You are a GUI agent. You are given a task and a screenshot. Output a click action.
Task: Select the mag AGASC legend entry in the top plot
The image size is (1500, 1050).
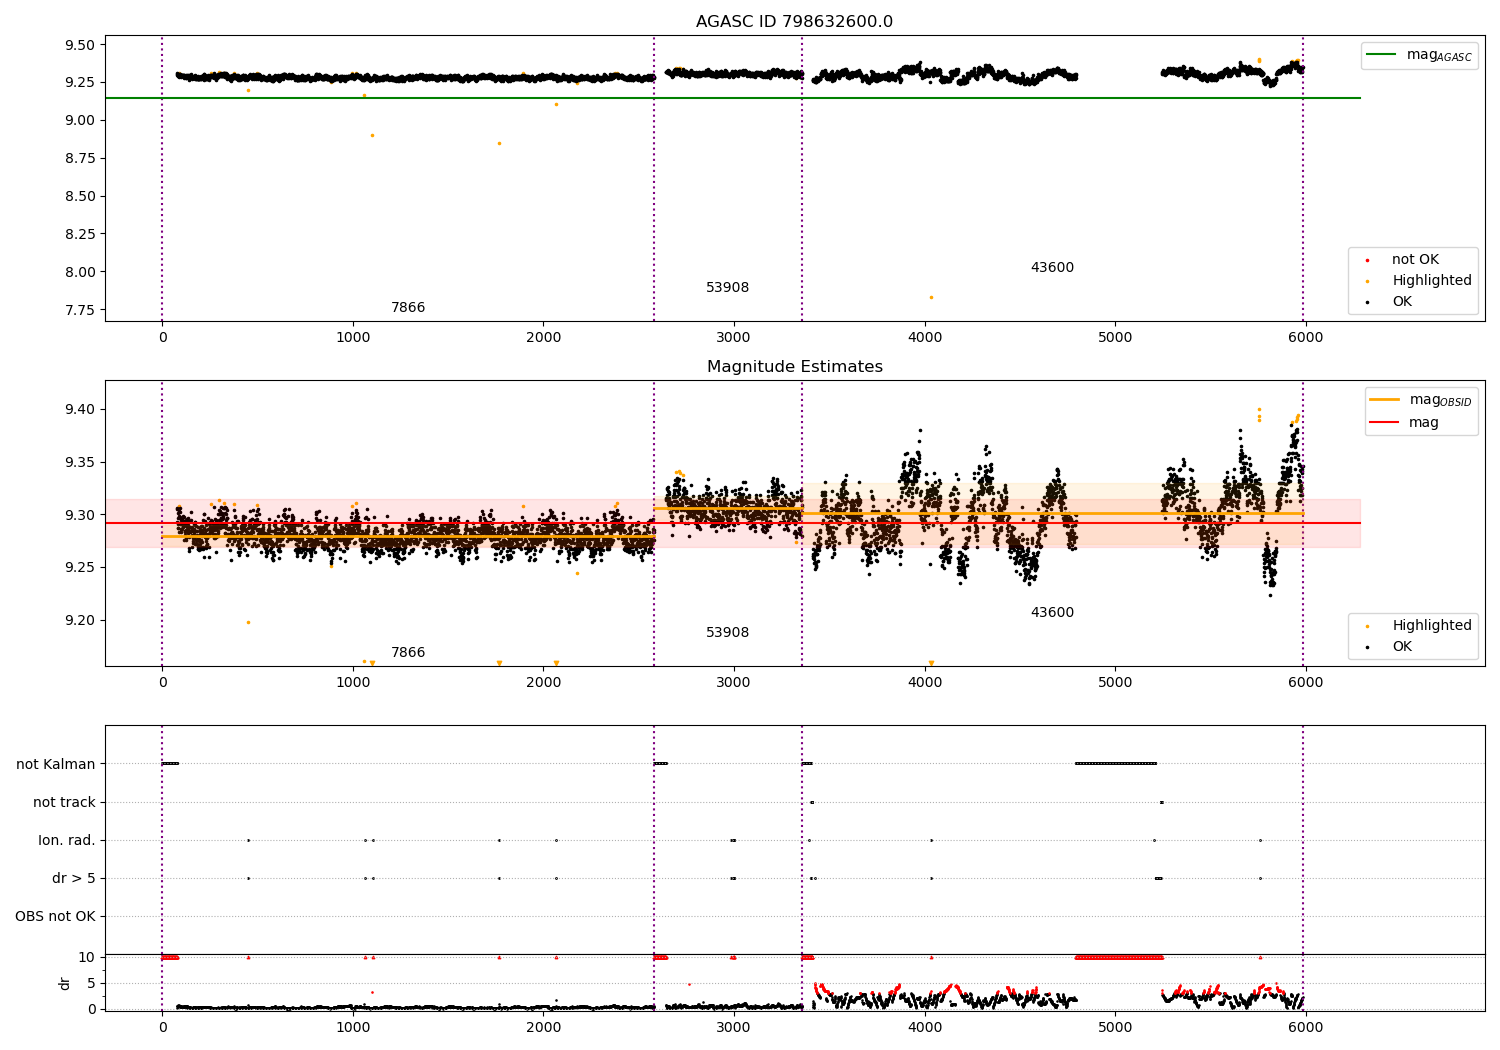[1419, 55]
